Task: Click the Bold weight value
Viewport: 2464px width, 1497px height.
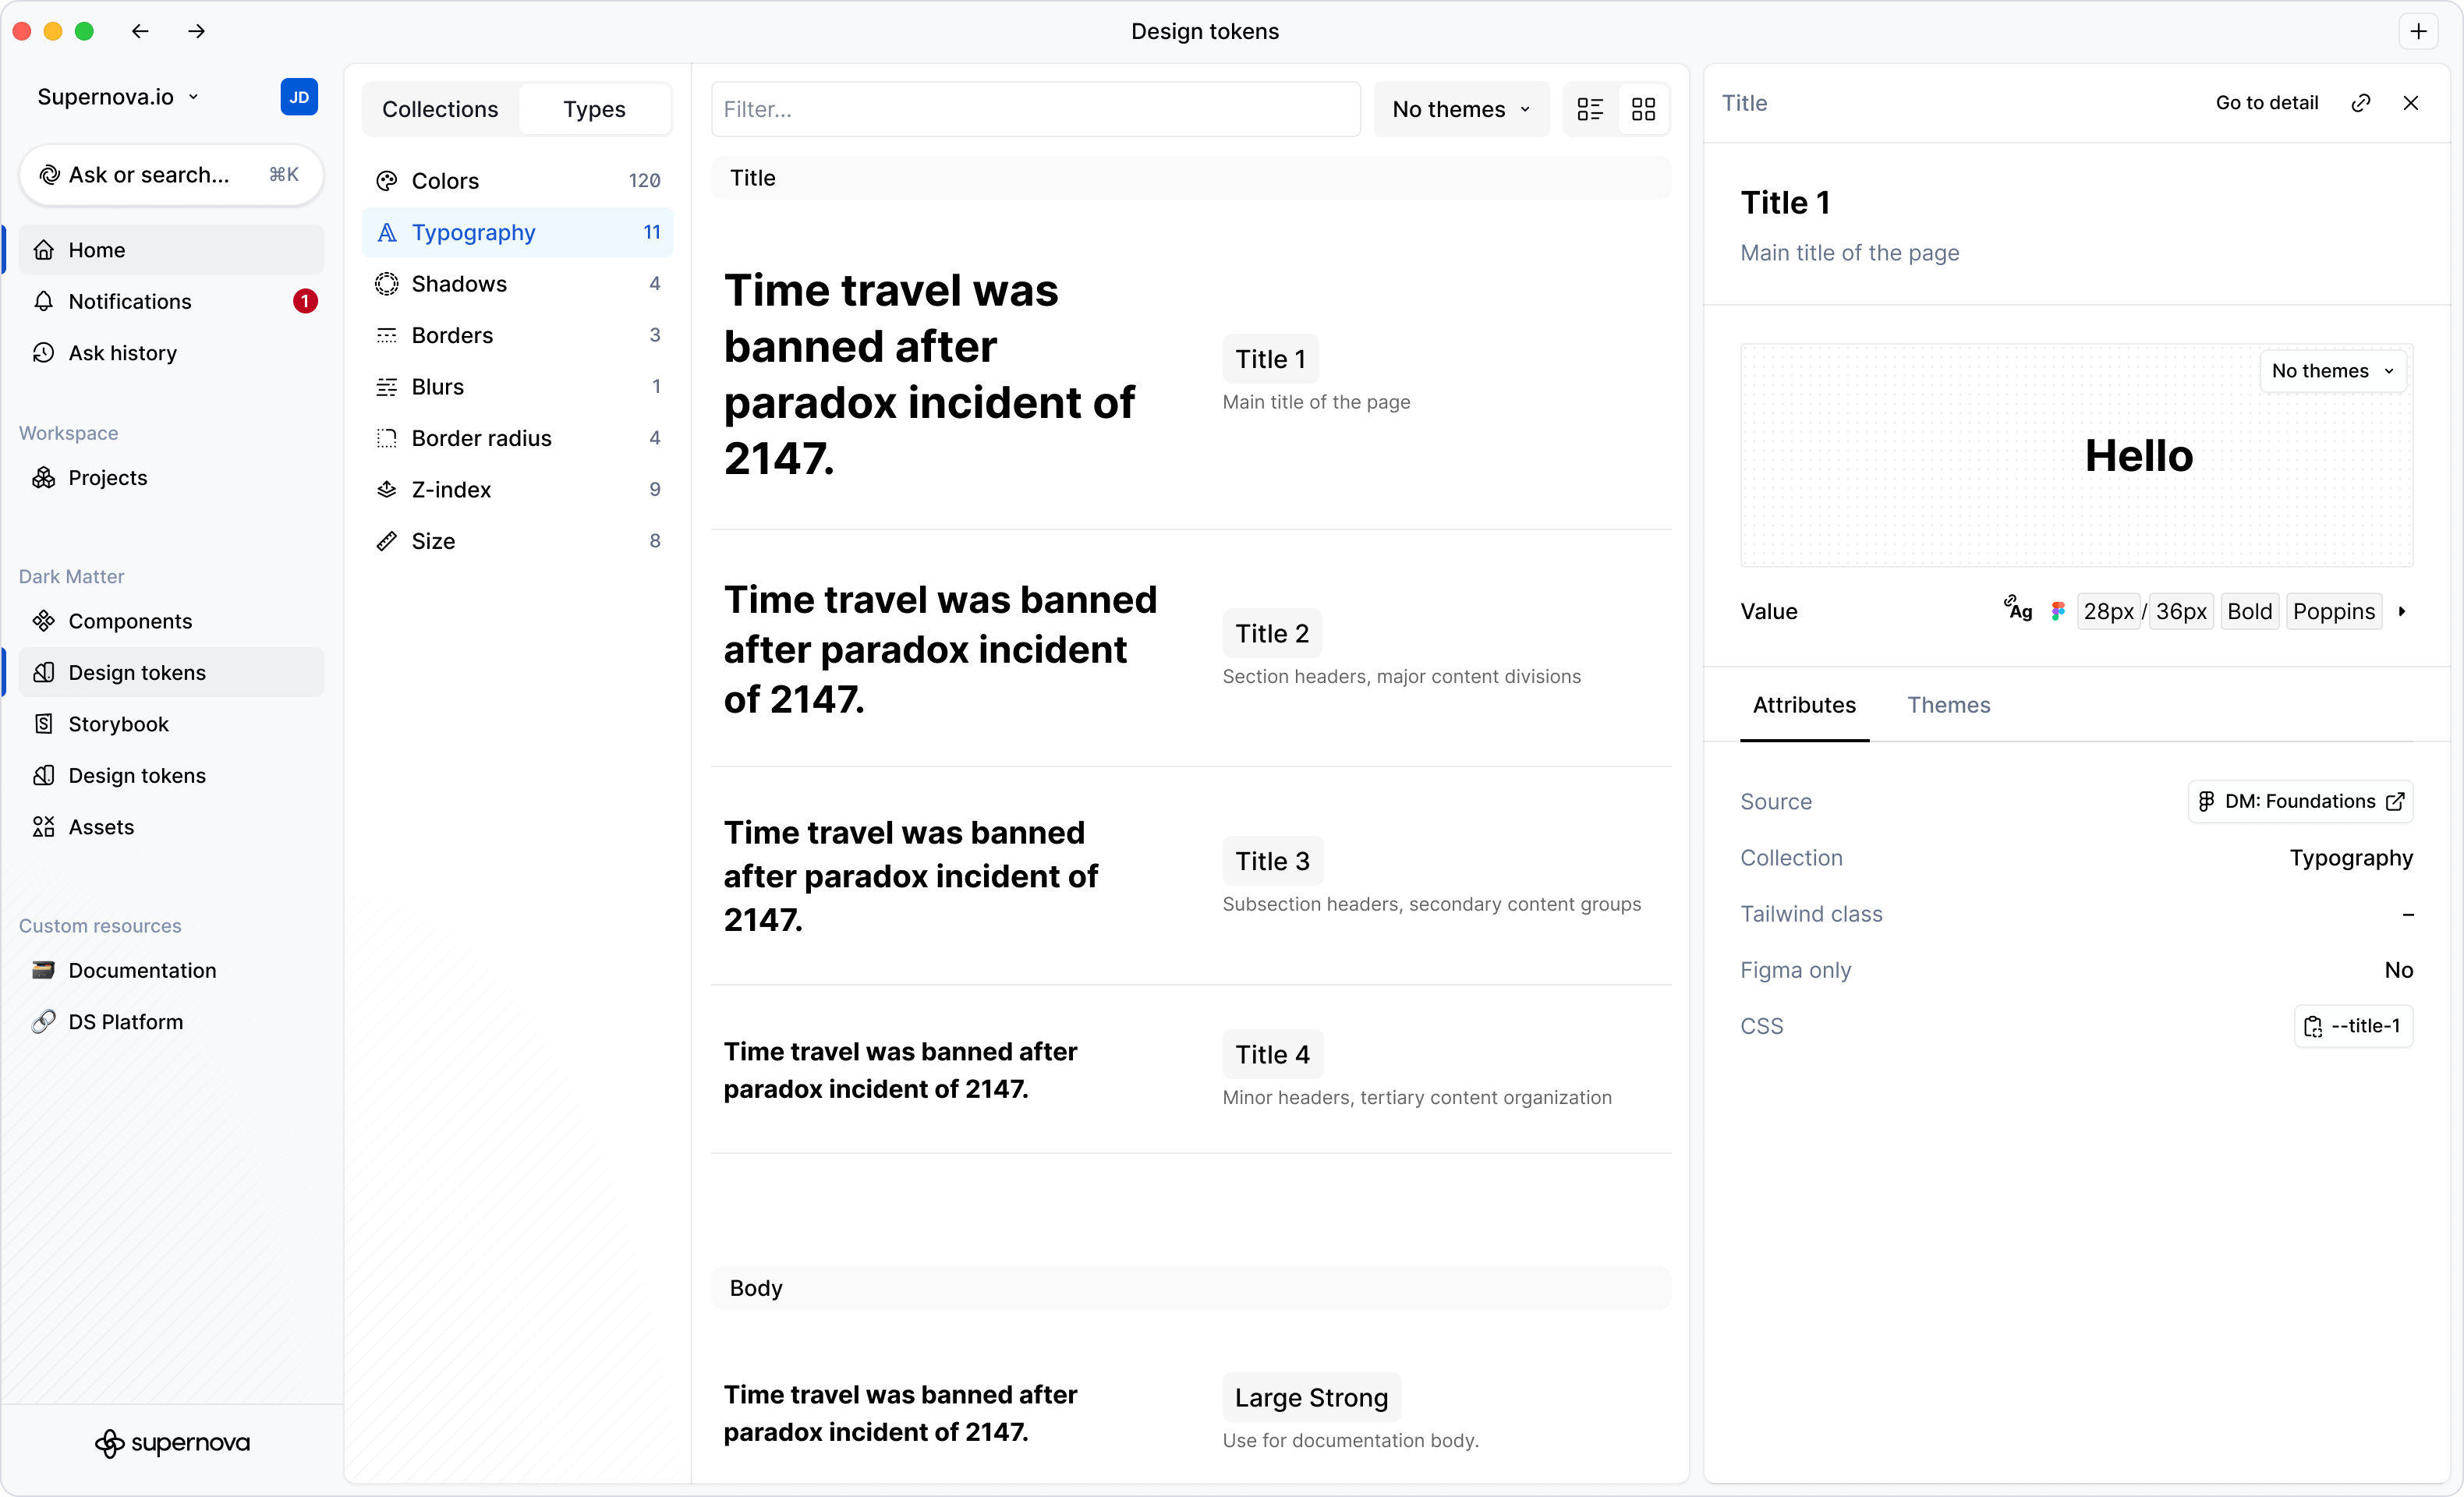Action: click(2249, 611)
